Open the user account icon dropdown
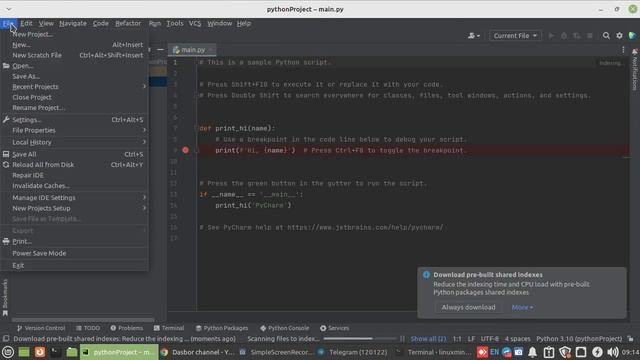The image size is (640, 360). click(473, 36)
